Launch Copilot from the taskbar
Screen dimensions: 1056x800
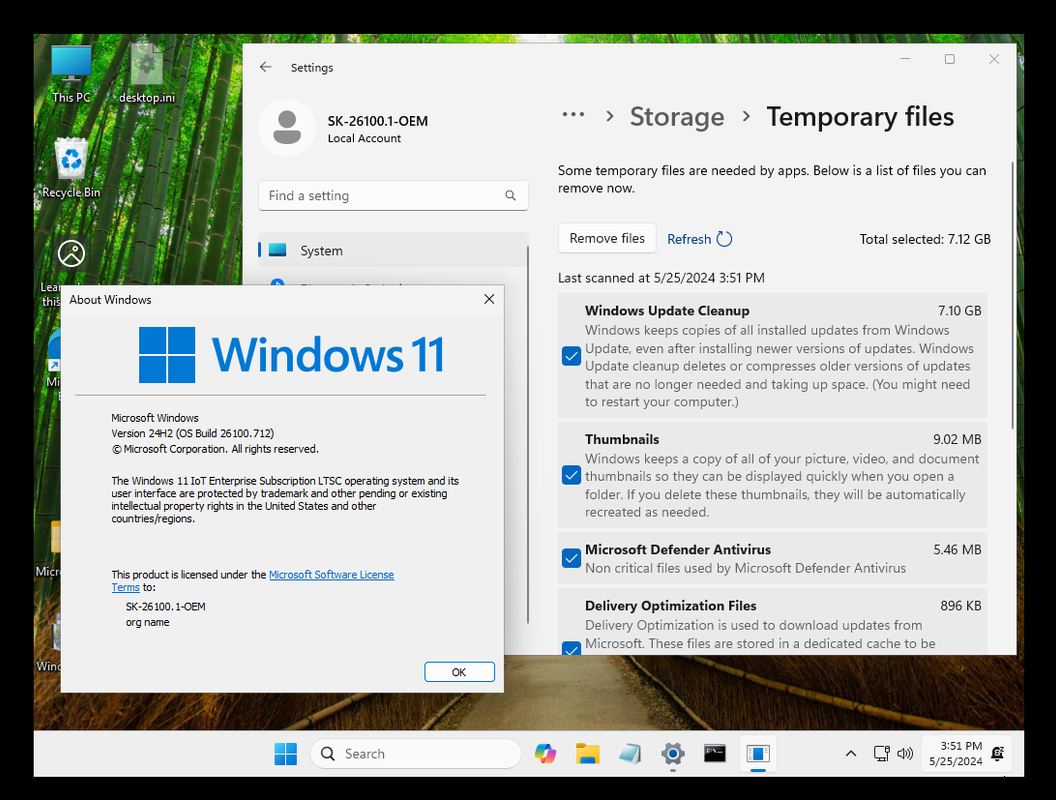click(x=546, y=754)
